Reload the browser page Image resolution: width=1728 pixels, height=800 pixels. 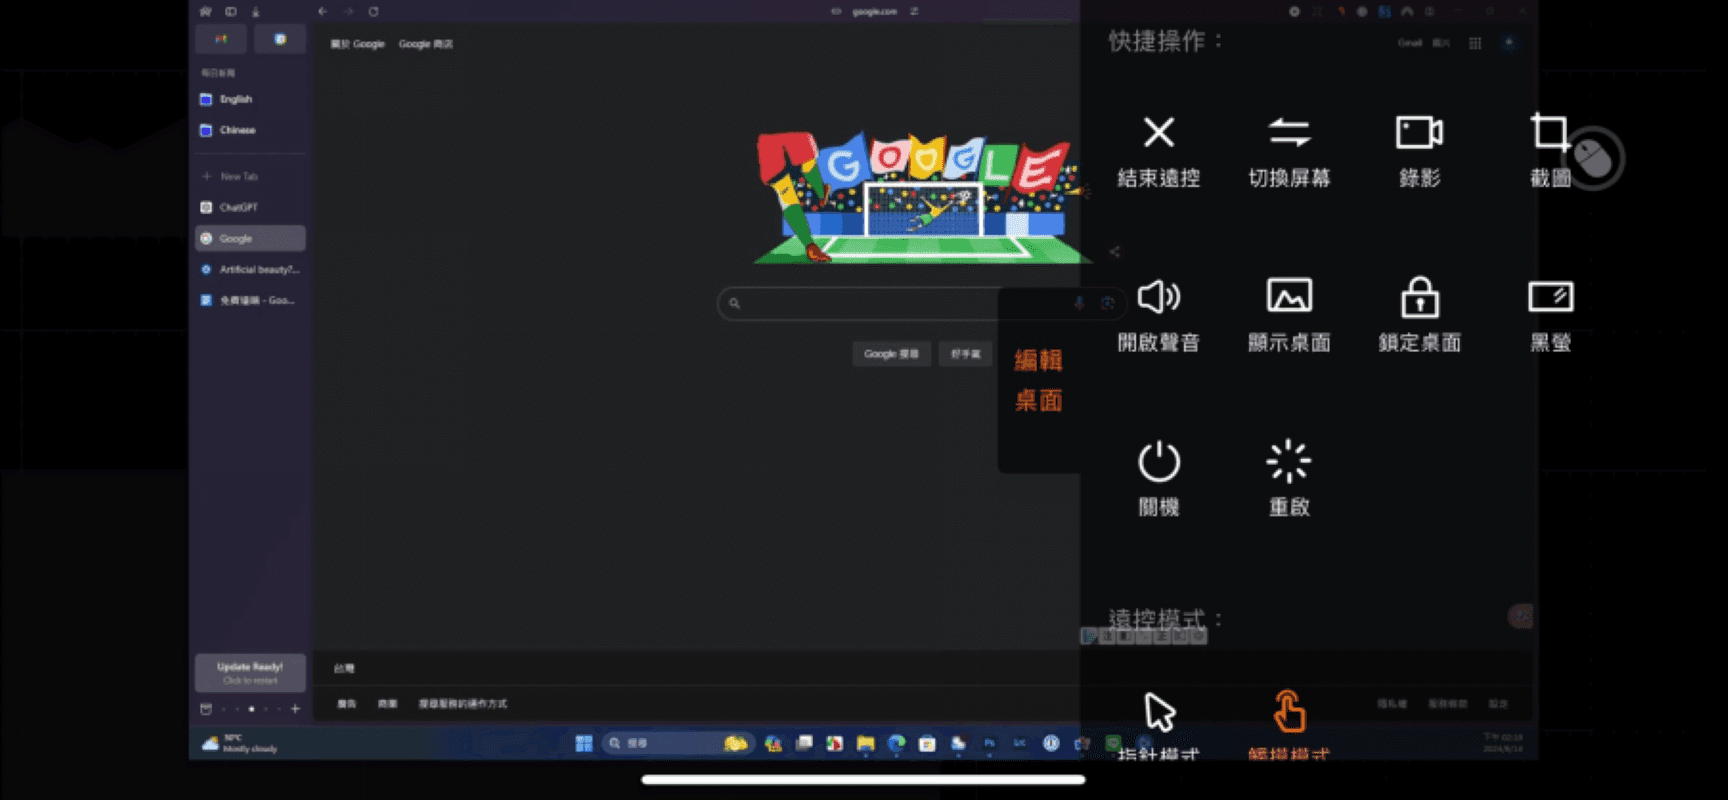coord(373,12)
